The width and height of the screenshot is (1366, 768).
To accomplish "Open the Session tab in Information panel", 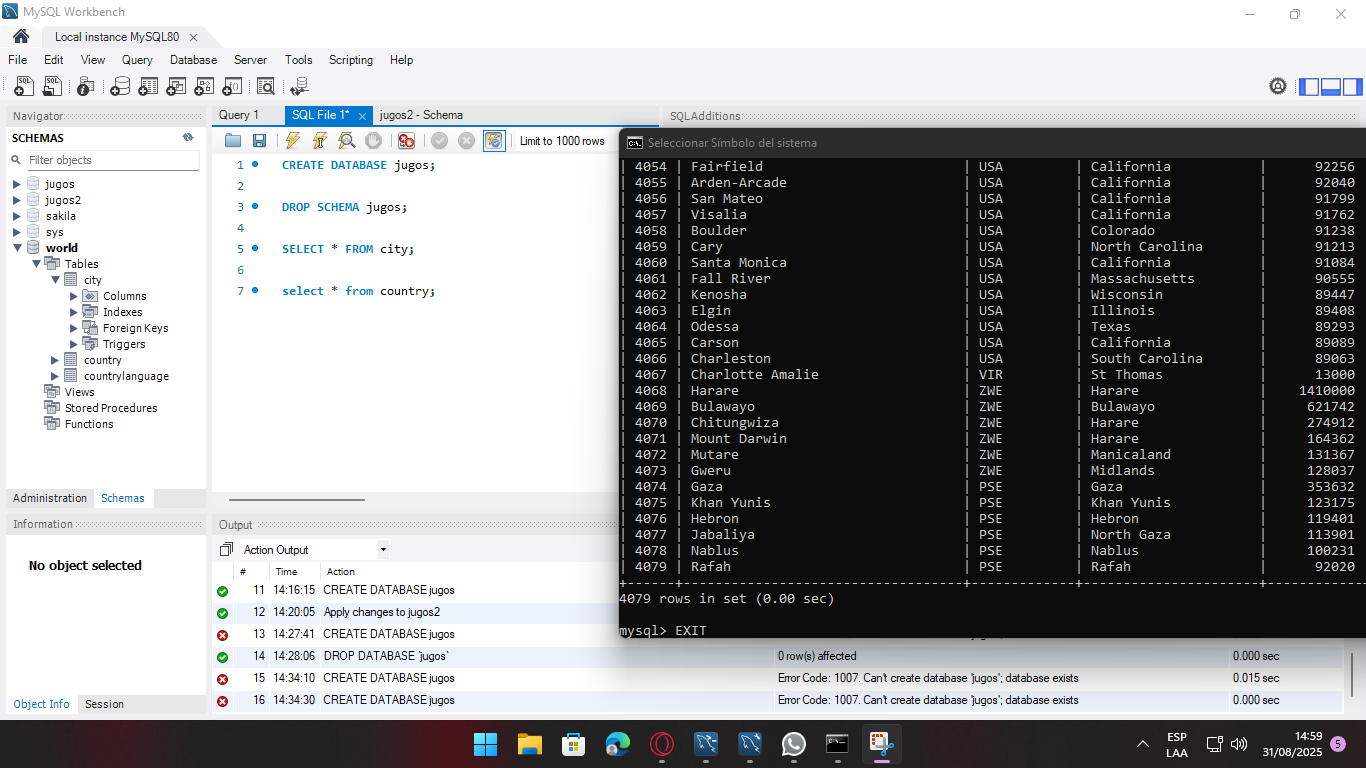I will tap(104, 704).
